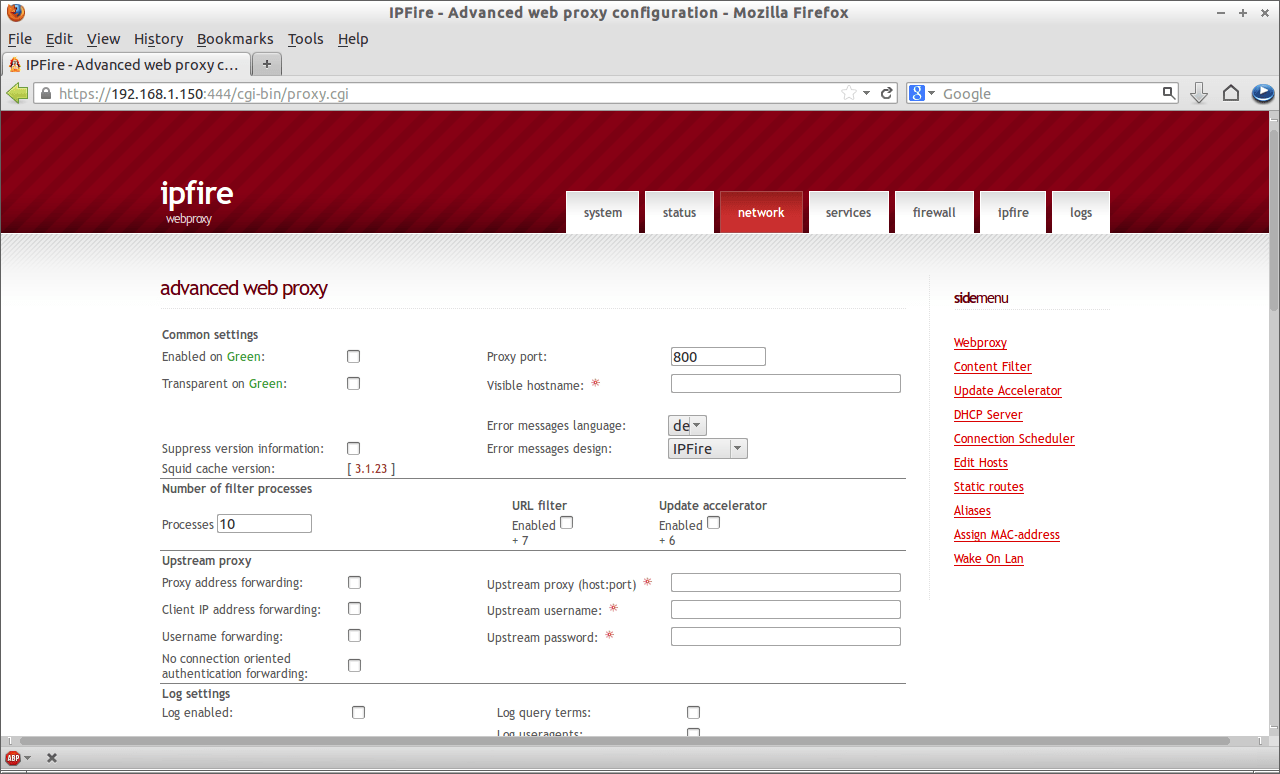The image size is (1280, 774).
Task: Reload the proxy configuration page
Action: click(887, 92)
